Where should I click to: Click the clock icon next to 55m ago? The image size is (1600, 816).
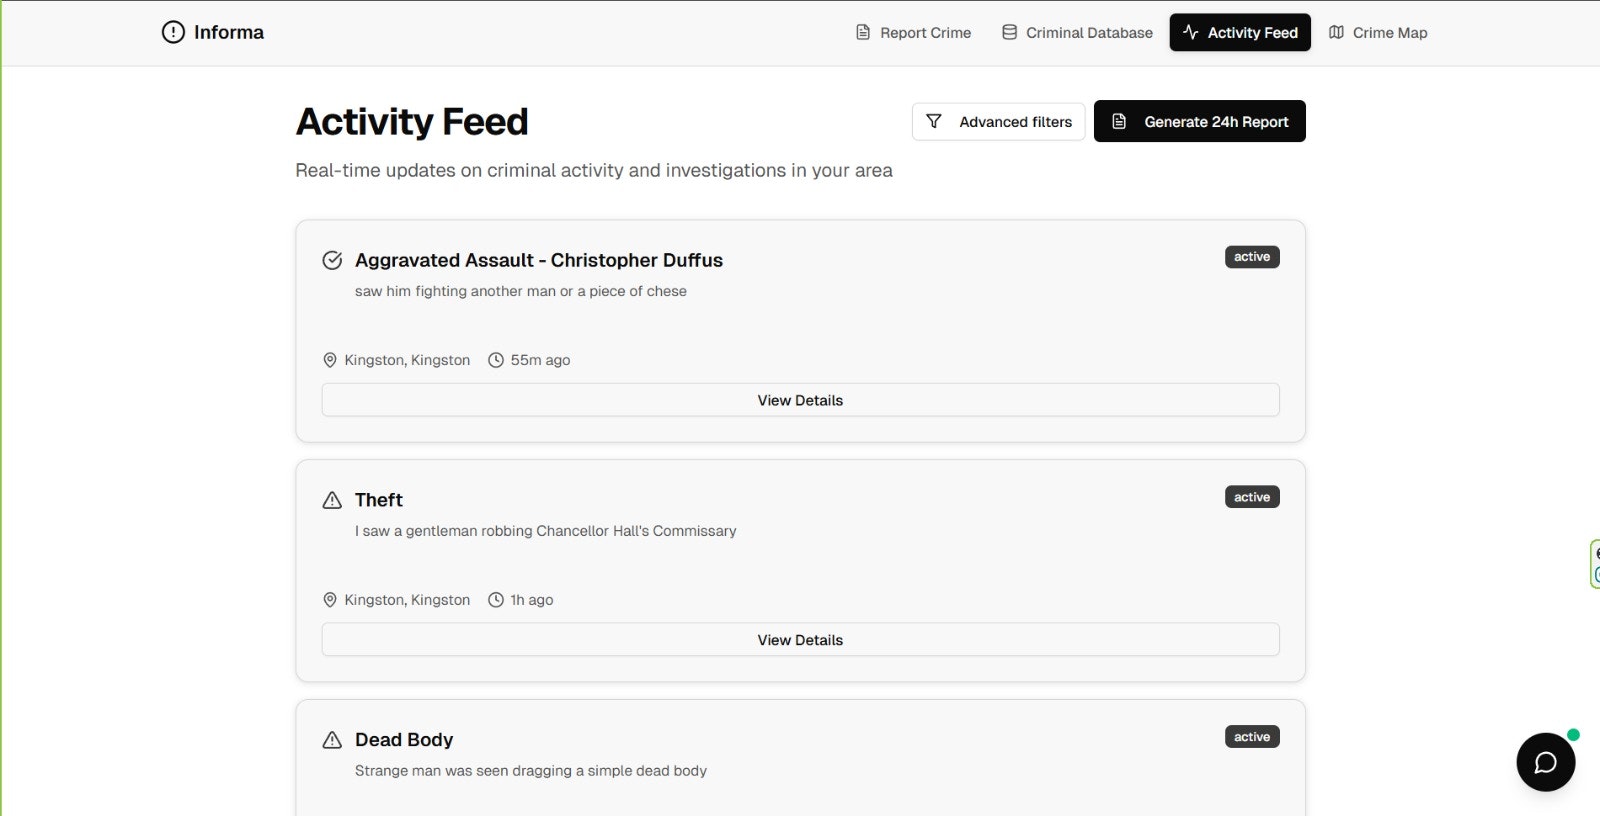click(496, 360)
